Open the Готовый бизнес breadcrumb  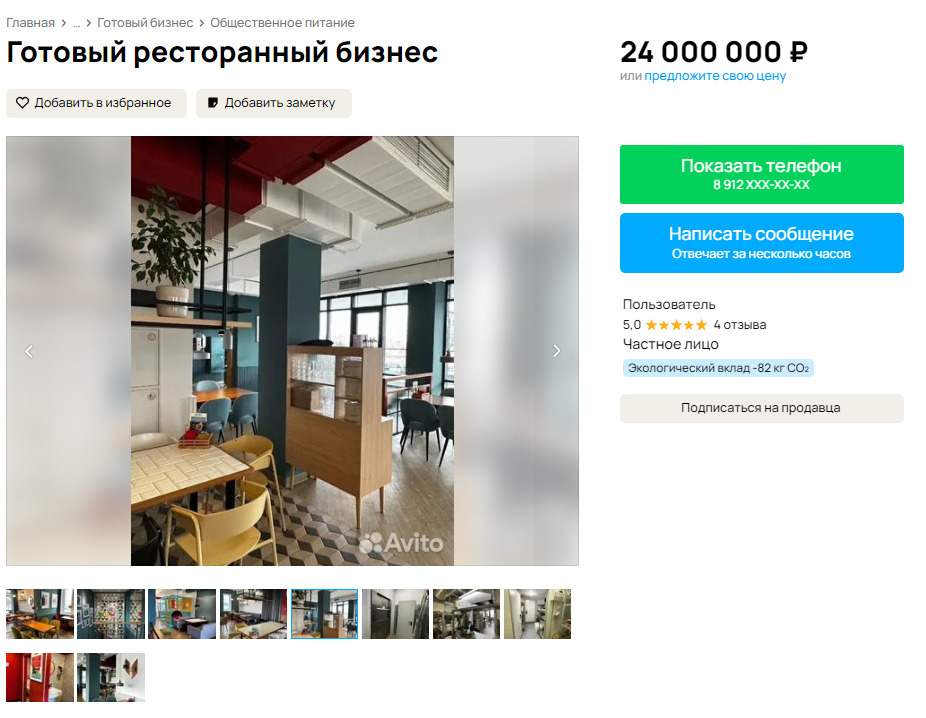145,23
